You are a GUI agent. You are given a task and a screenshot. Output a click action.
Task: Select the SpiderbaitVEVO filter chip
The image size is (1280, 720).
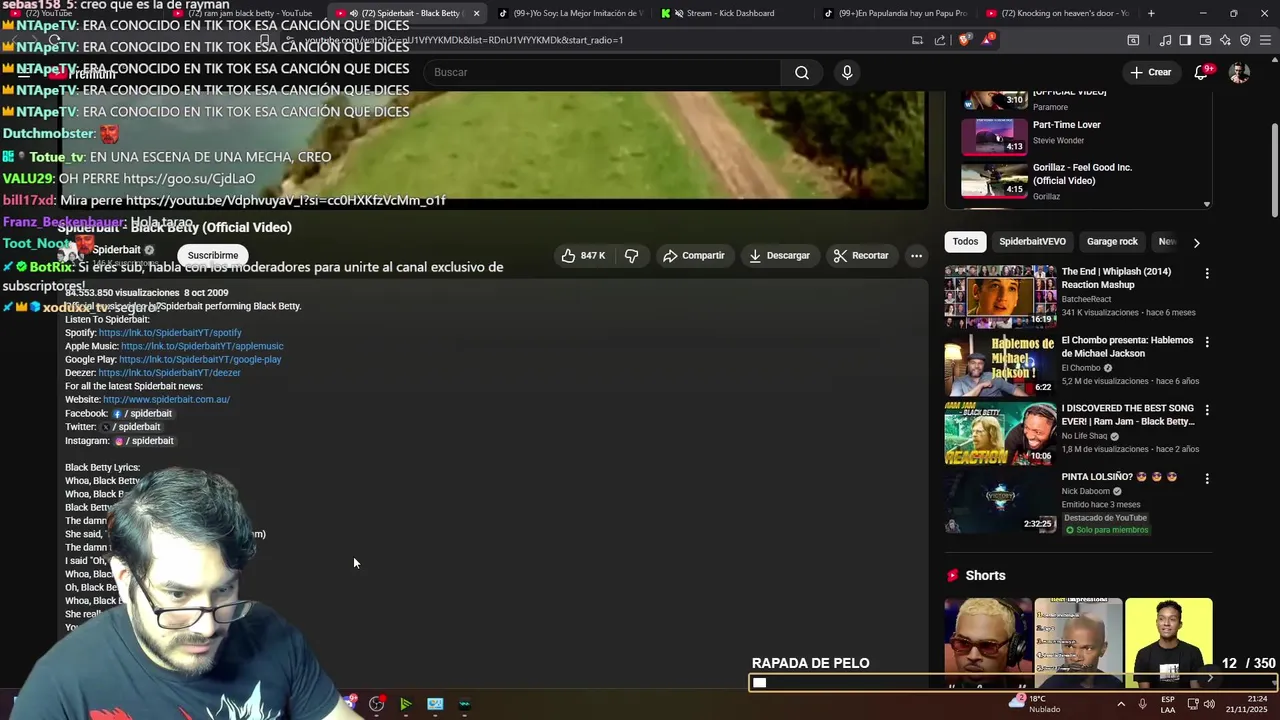pyautogui.click(x=1032, y=241)
